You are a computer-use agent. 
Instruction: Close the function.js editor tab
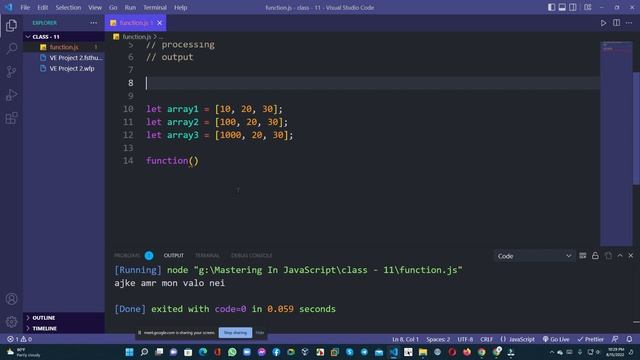tap(160, 23)
